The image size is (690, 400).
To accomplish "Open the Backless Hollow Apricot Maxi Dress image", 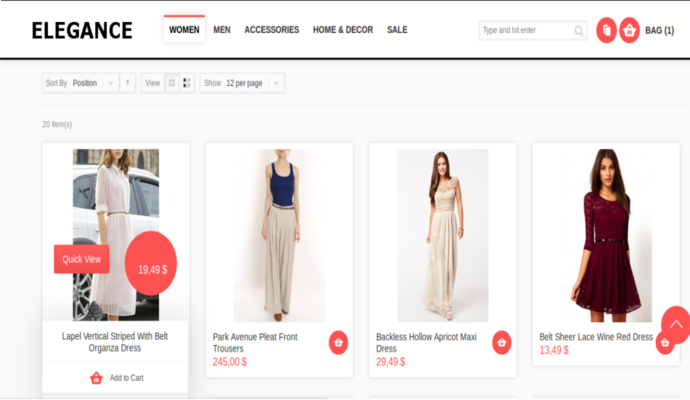I will [x=443, y=235].
